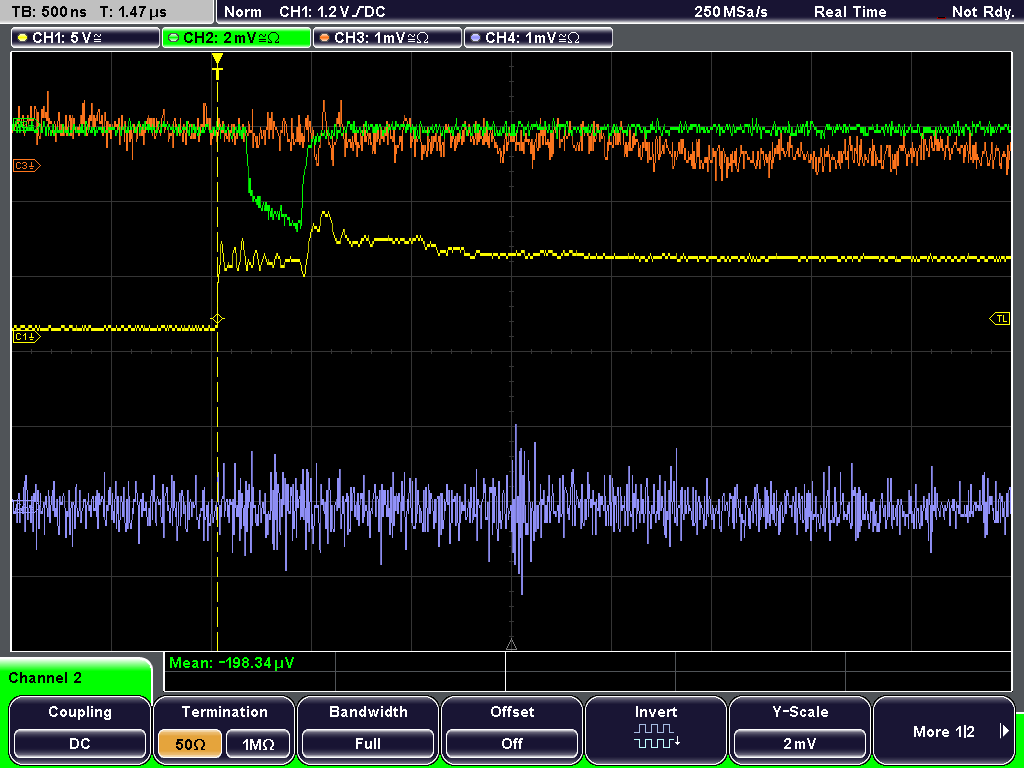Click the T: 1.47 µs trigger position readout
Image resolution: width=1024 pixels, height=768 pixels.
133,12
